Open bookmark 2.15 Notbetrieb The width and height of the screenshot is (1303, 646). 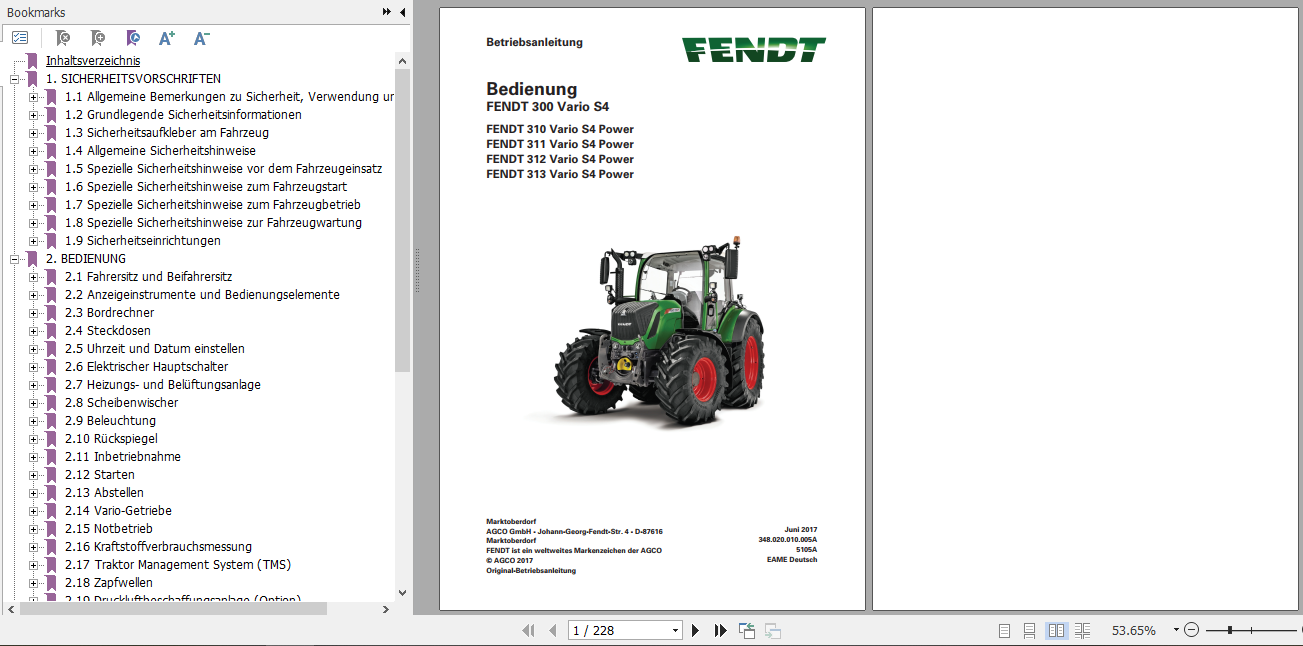click(109, 528)
